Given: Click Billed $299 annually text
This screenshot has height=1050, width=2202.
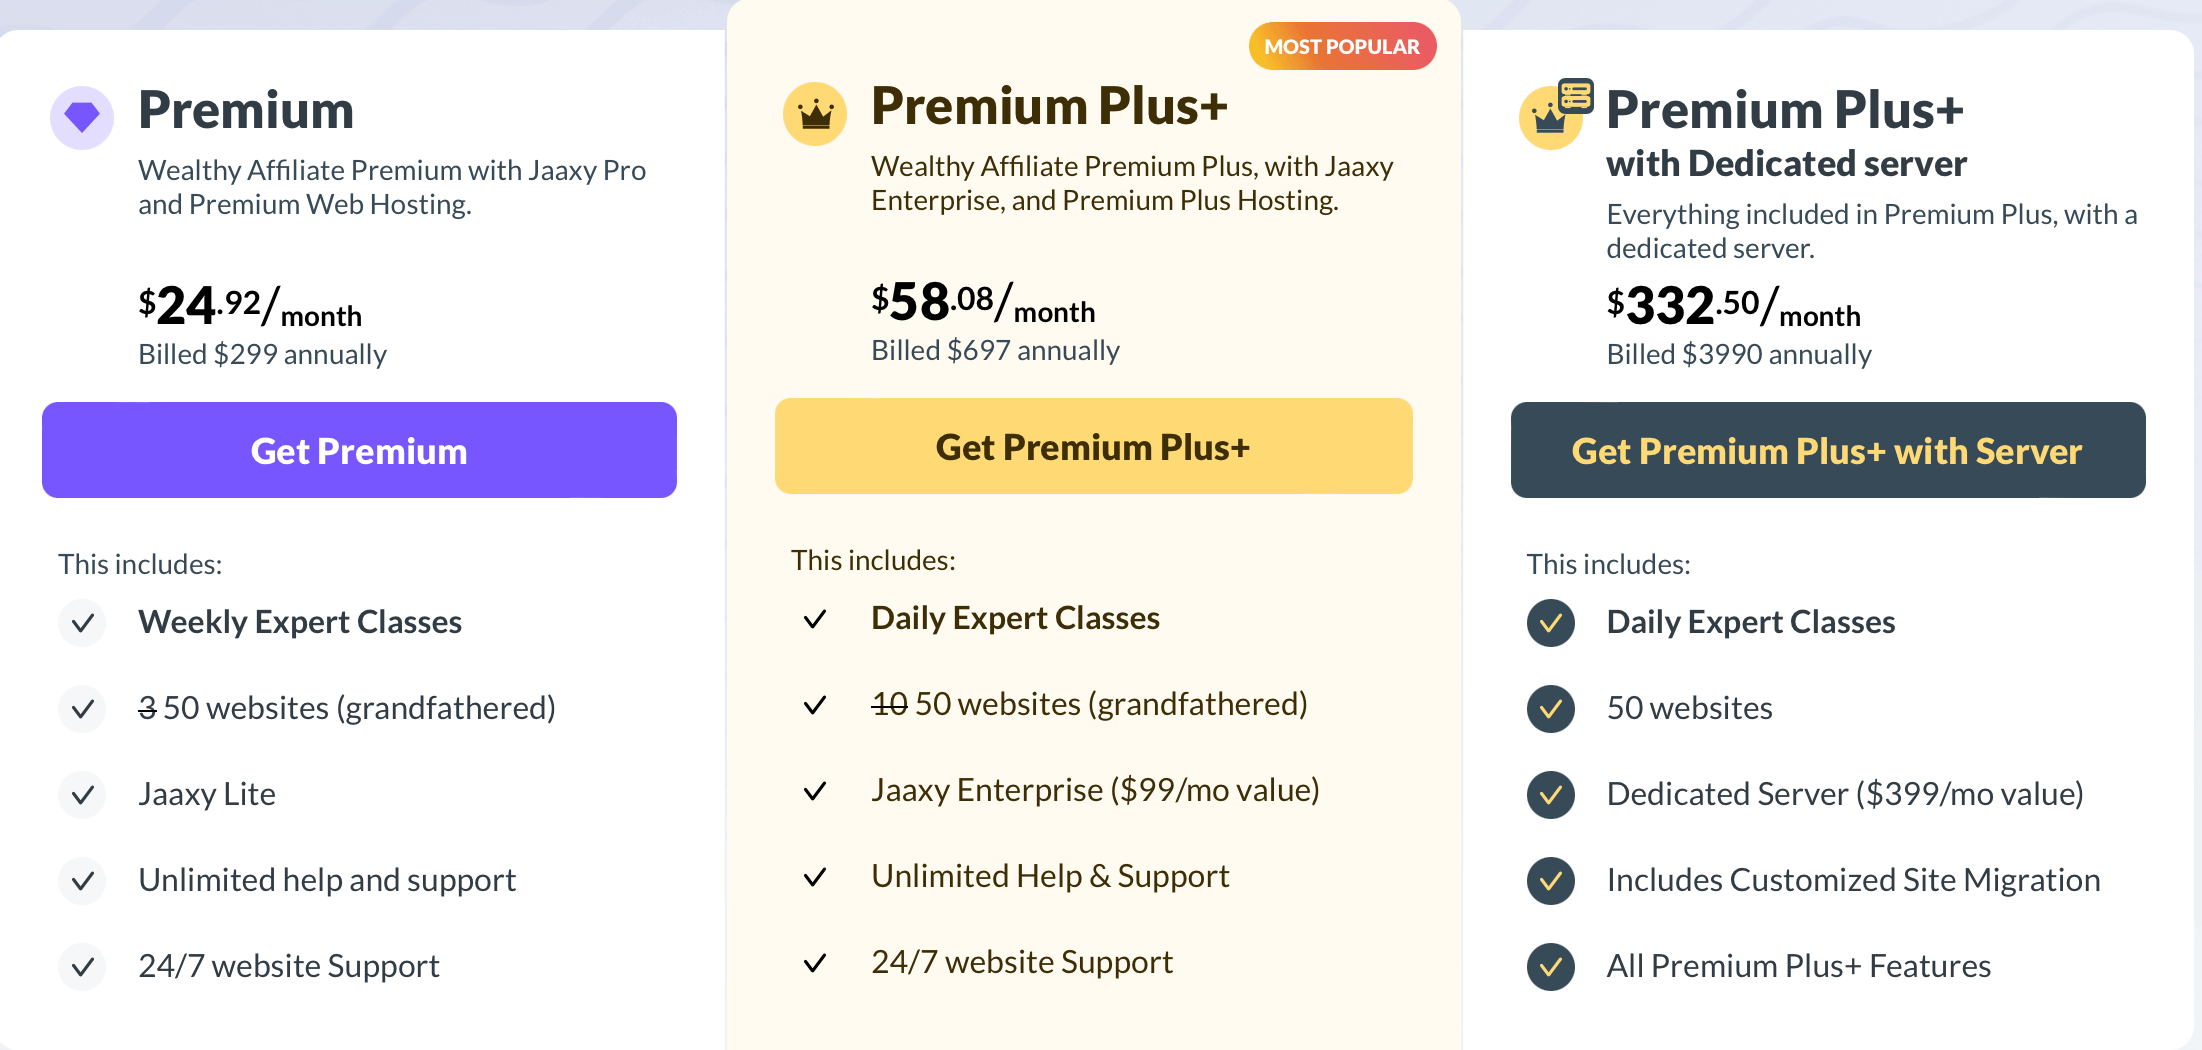Looking at the screenshot, I should pyautogui.click(x=262, y=354).
